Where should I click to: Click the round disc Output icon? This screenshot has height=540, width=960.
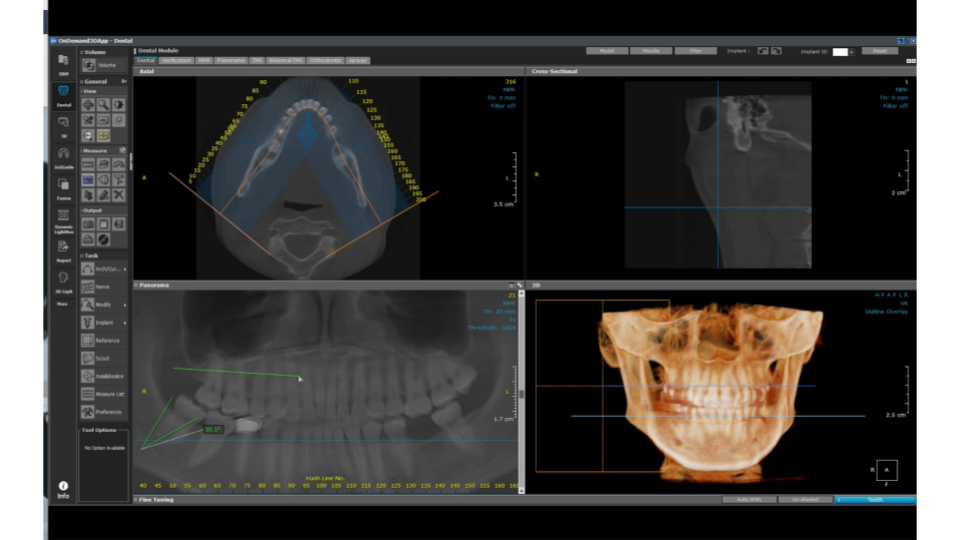tap(103, 239)
